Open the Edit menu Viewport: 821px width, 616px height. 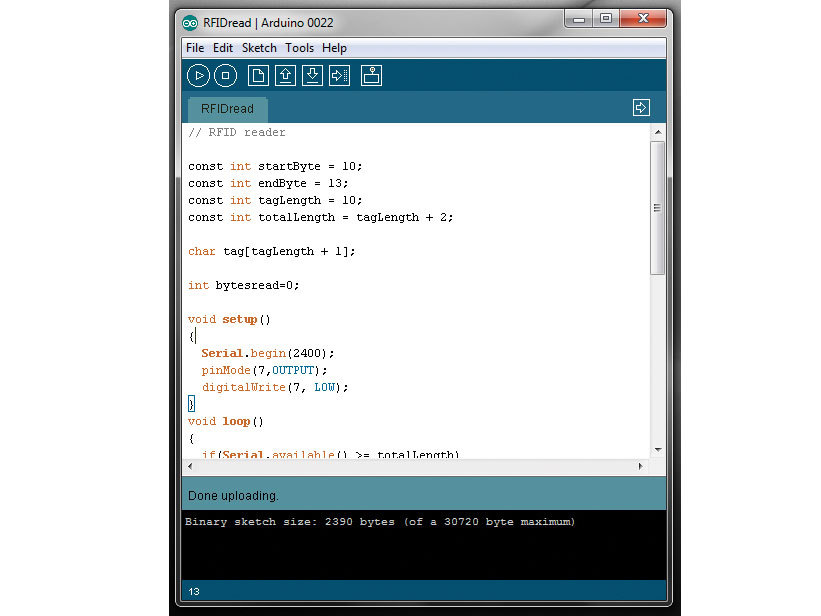(223, 48)
